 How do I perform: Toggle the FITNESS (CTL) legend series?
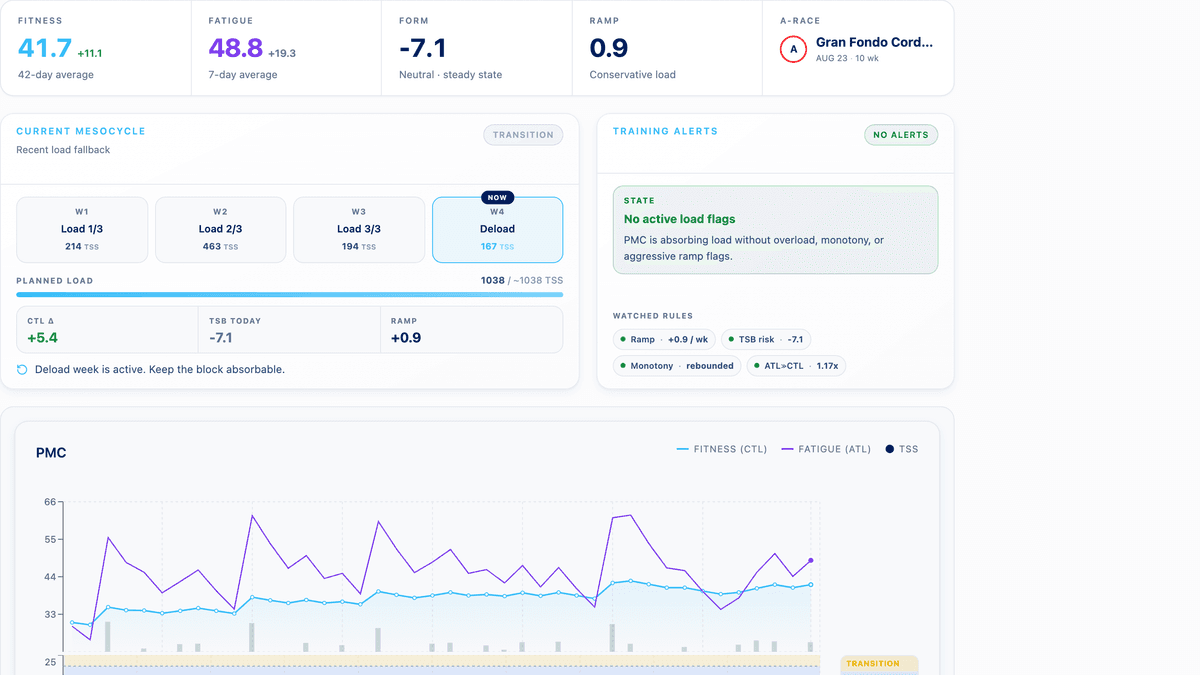click(722, 449)
